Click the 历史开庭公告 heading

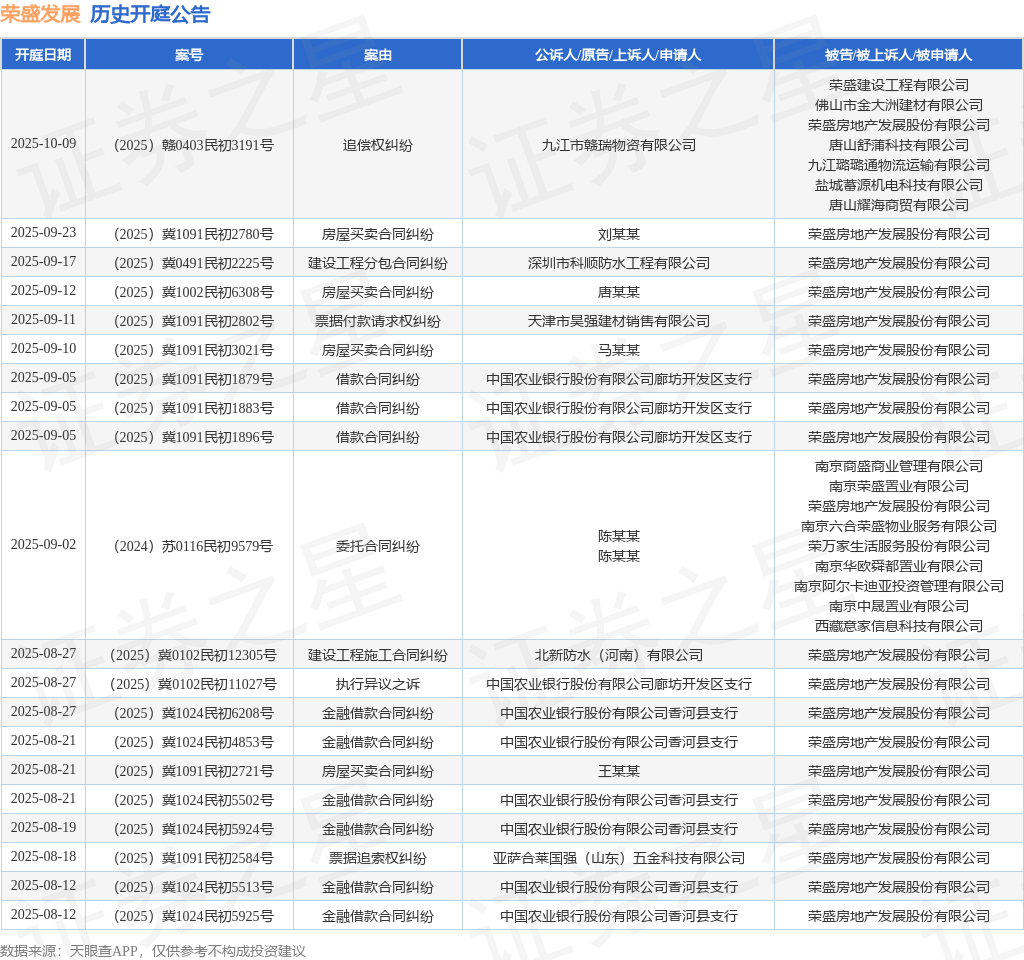pos(150,14)
